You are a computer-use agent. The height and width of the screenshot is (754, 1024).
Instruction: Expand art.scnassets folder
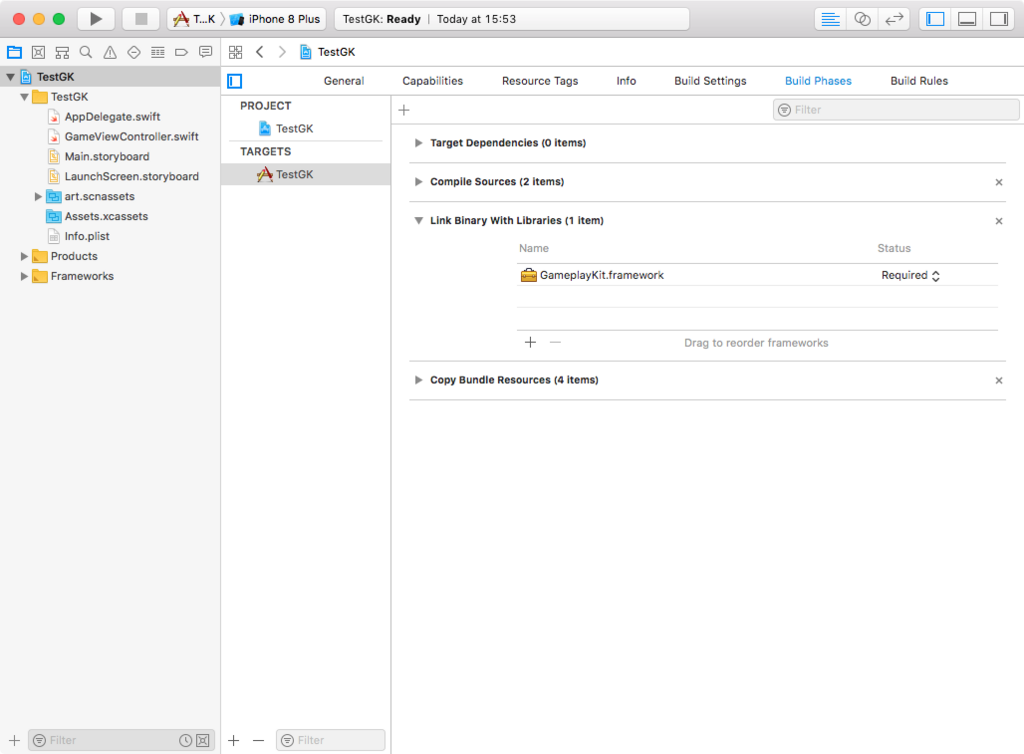pyautogui.click(x=38, y=196)
